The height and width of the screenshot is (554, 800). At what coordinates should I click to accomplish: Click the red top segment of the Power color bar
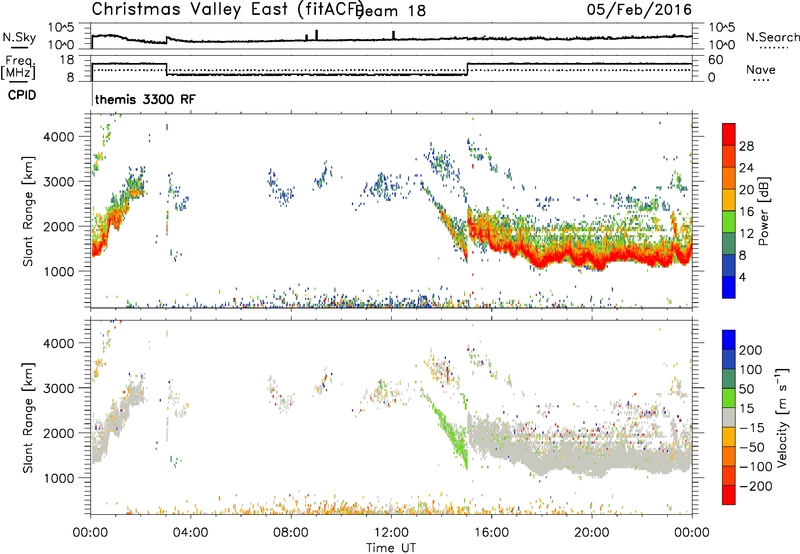click(x=729, y=134)
